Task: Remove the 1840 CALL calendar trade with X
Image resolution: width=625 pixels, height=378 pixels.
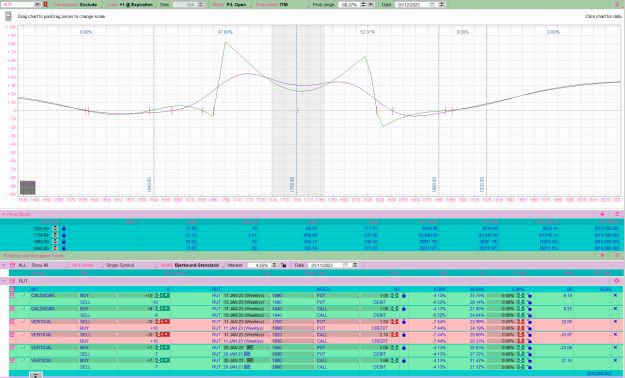Action: coord(615,309)
